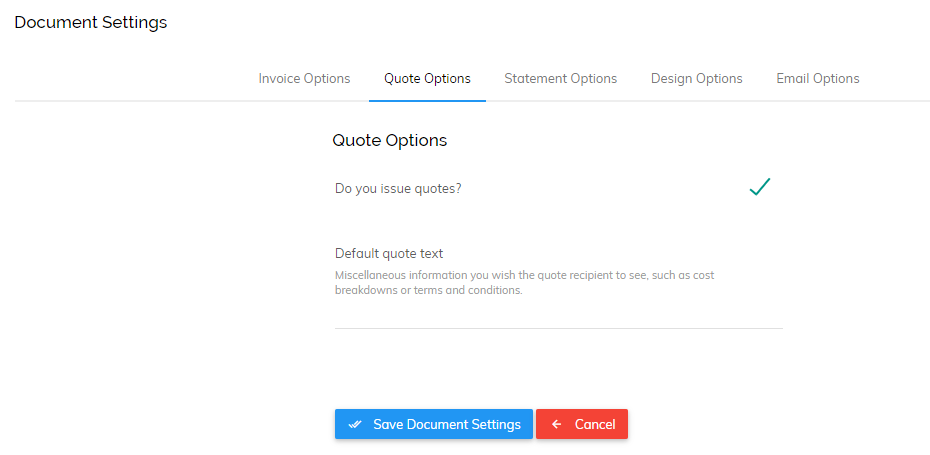Toggle the green checkmark for issuing quotes

coord(759,187)
